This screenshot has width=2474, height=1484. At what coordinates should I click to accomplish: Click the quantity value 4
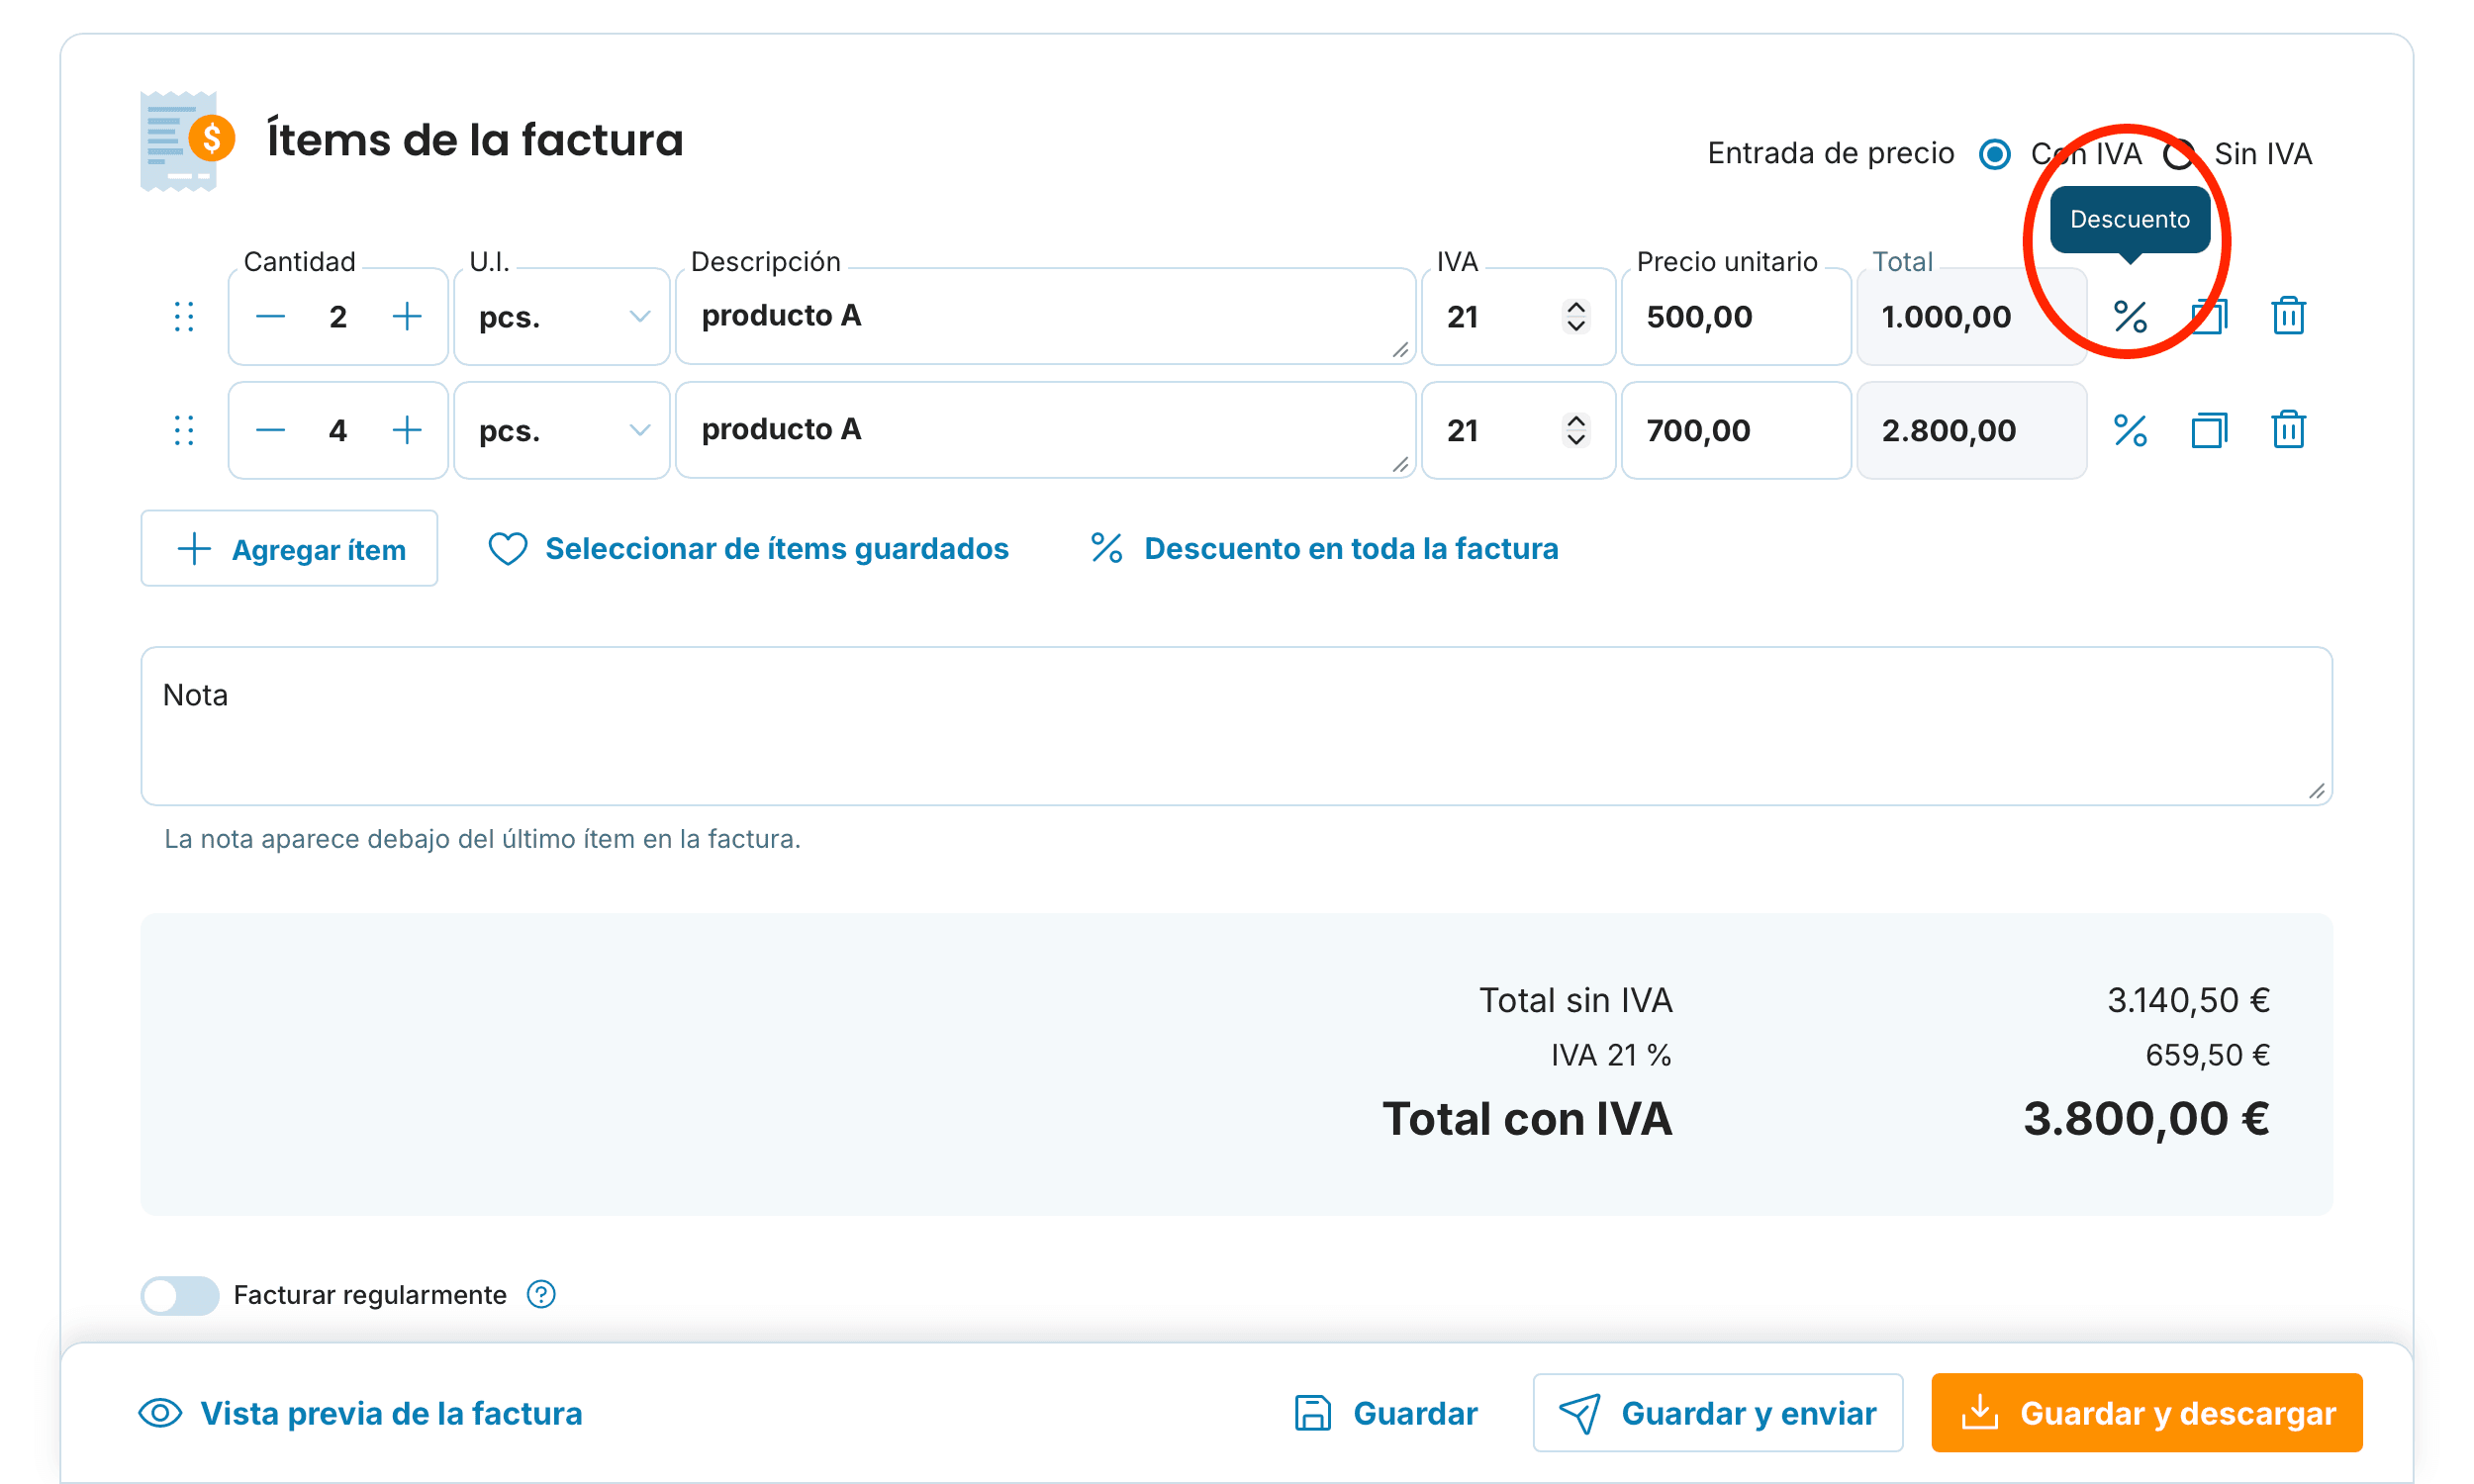point(338,431)
